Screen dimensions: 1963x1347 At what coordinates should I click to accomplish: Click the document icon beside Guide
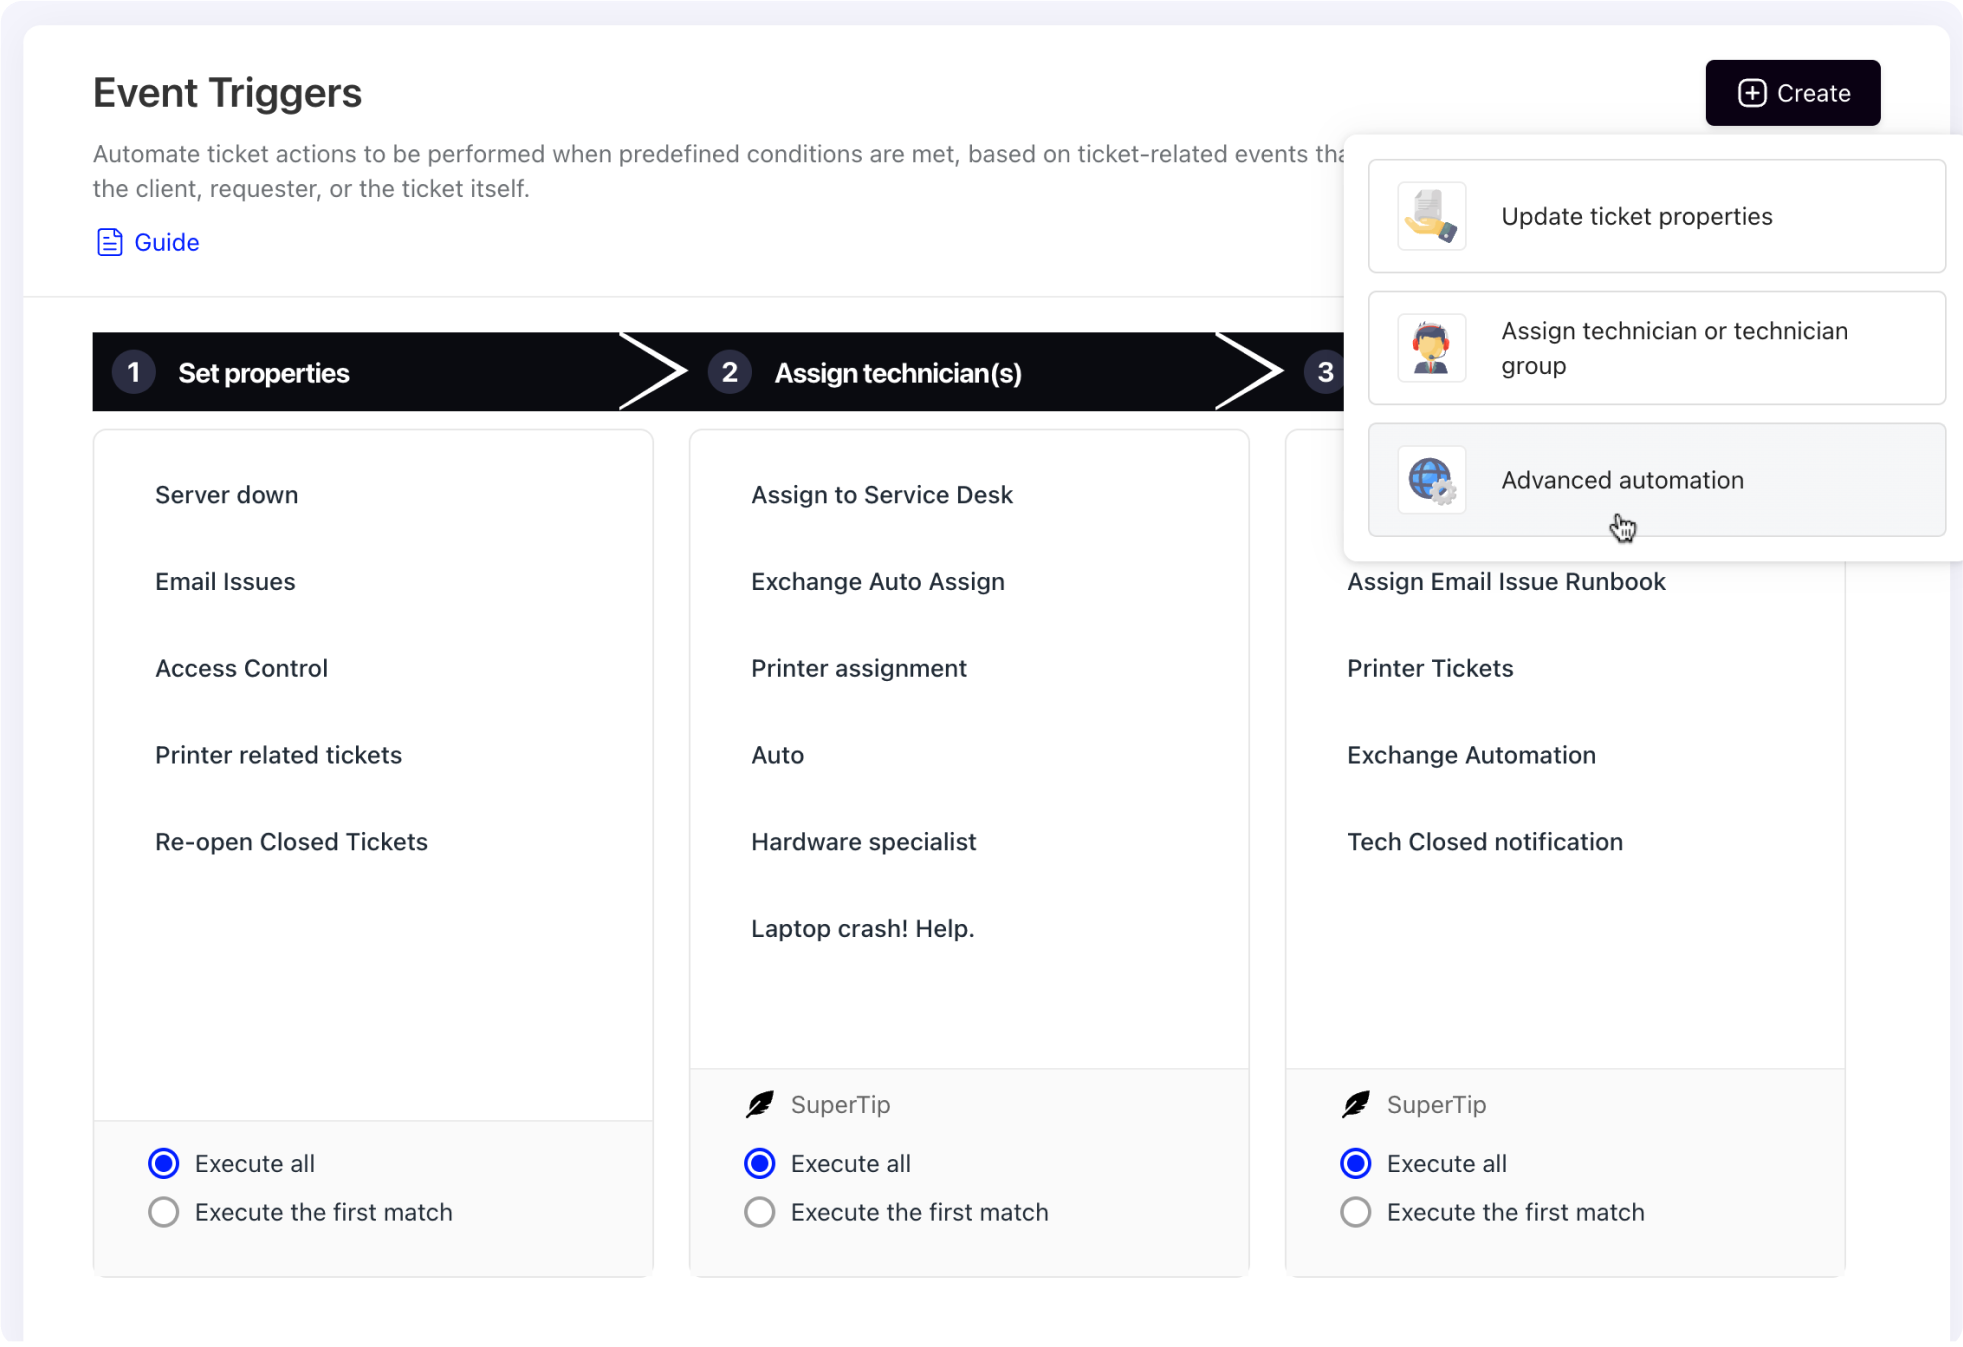108,241
